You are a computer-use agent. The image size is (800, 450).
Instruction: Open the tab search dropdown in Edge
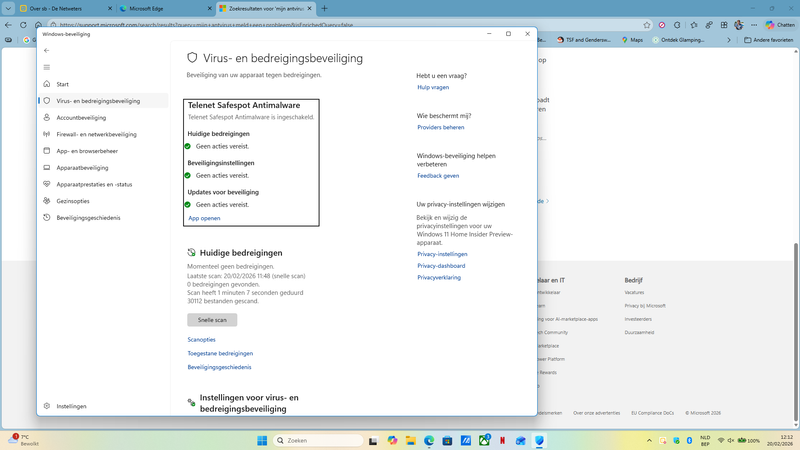click(x=8, y=9)
